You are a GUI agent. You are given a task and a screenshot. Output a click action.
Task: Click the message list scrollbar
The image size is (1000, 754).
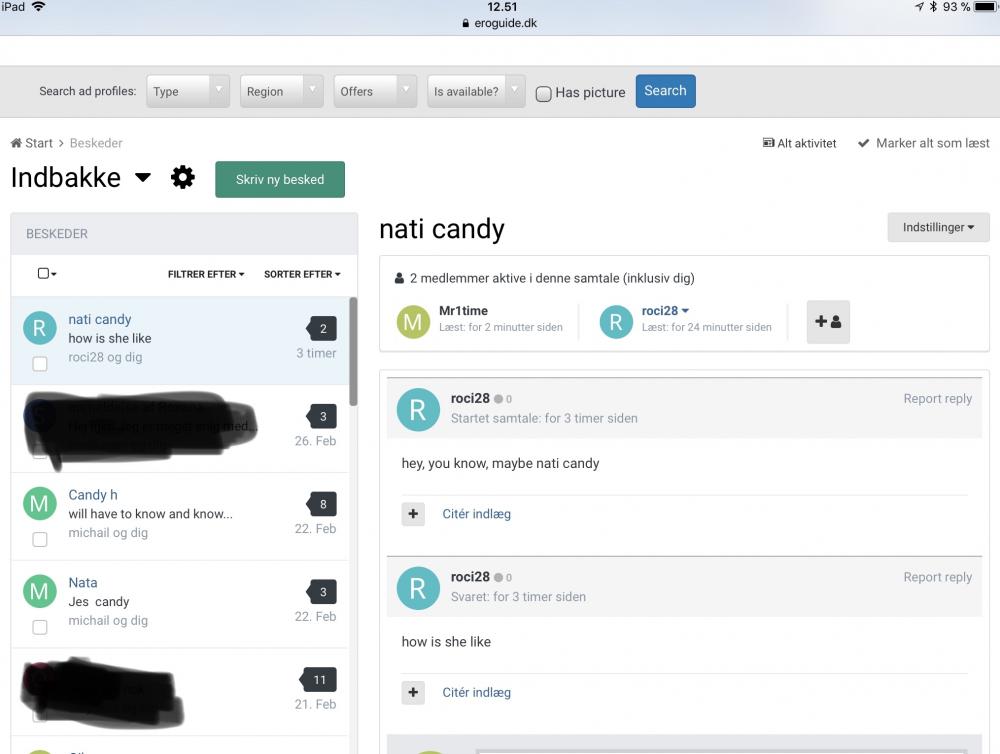(353, 351)
